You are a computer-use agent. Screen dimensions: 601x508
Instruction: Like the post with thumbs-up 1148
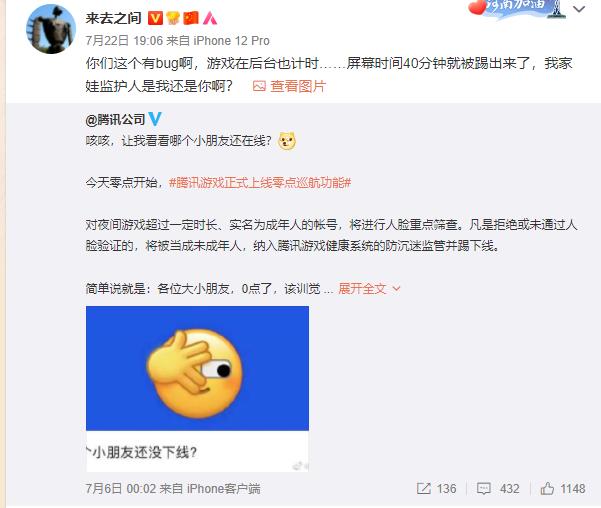click(x=547, y=488)
